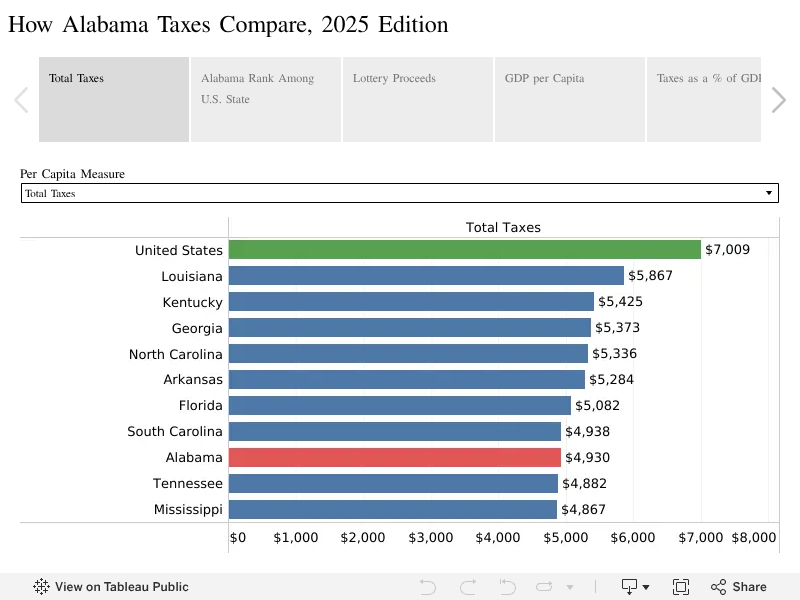800x600 pixels.
Task: Click the $7,009 value label
Action: [728, 249]
